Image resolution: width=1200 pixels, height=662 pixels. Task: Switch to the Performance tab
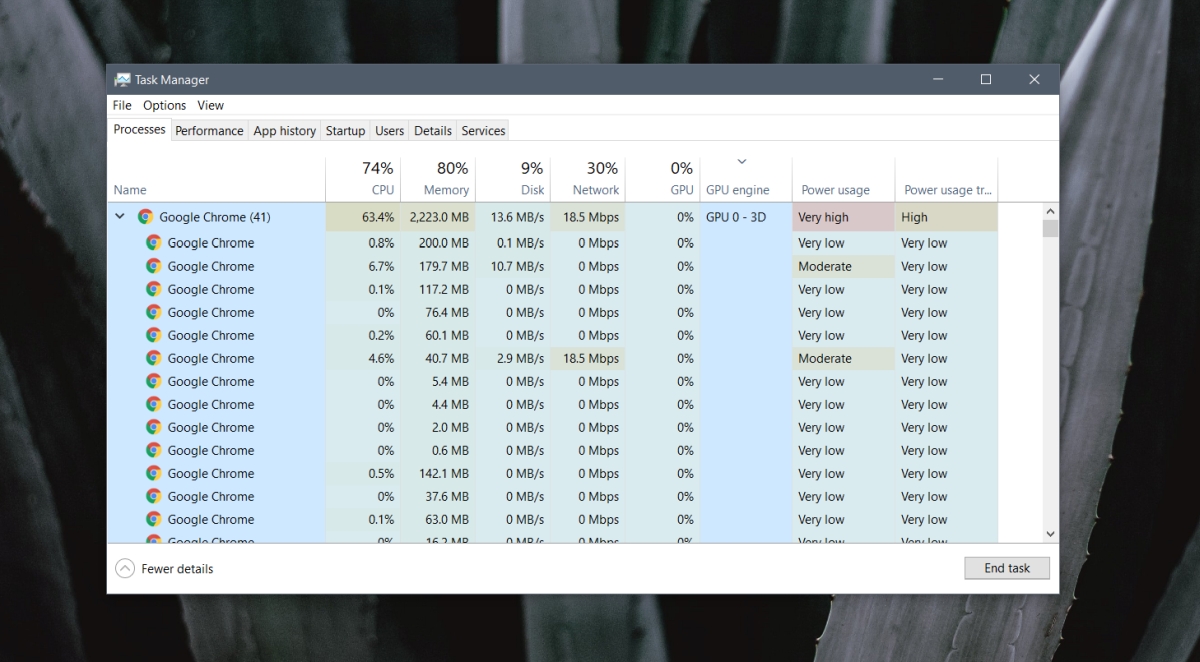pos(209,130)
